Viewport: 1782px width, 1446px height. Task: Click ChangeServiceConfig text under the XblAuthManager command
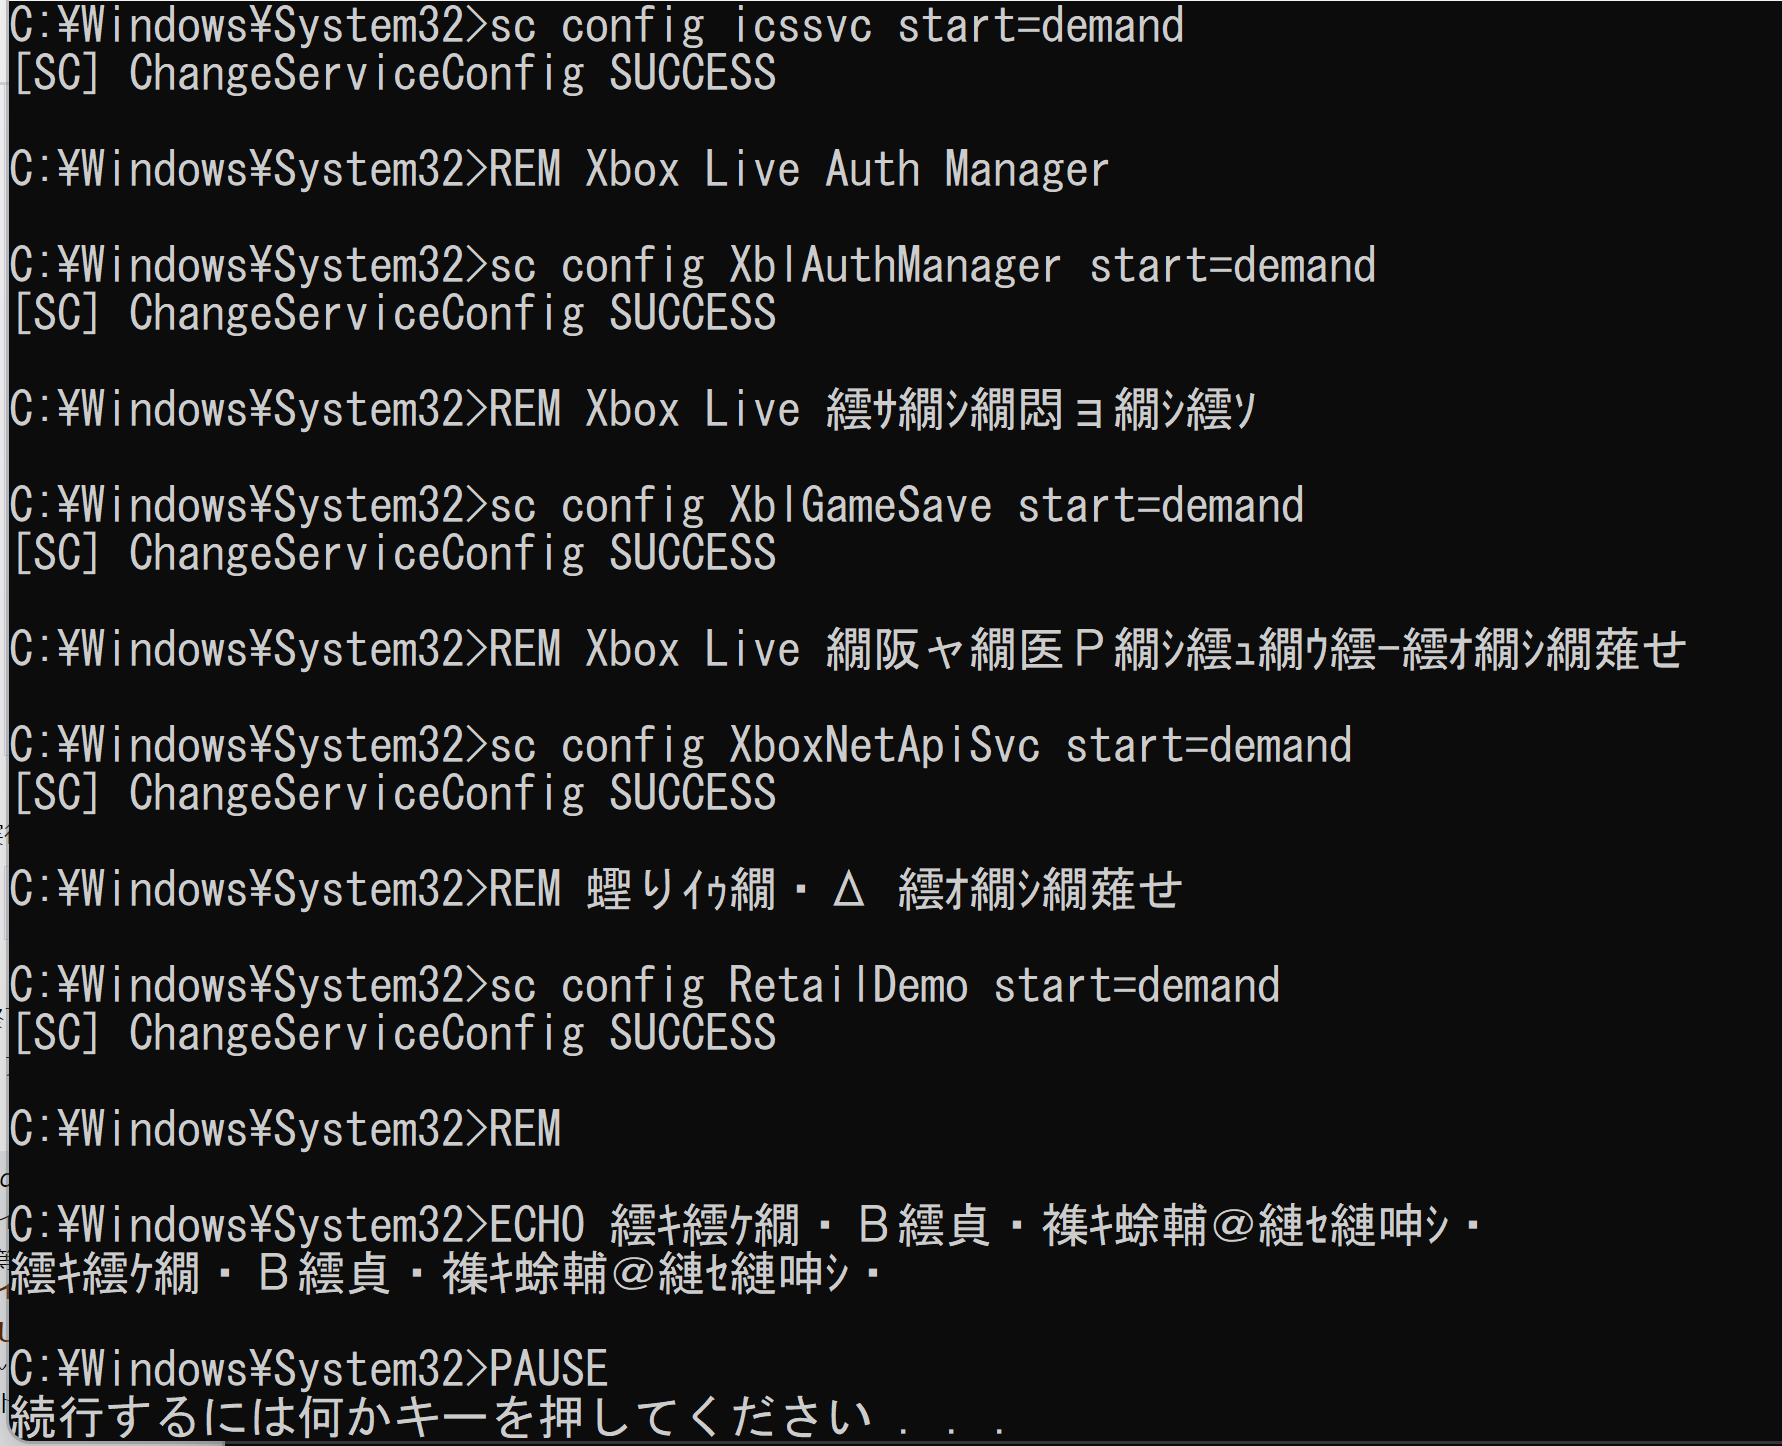pyautogui.click(x=356, y=313)
